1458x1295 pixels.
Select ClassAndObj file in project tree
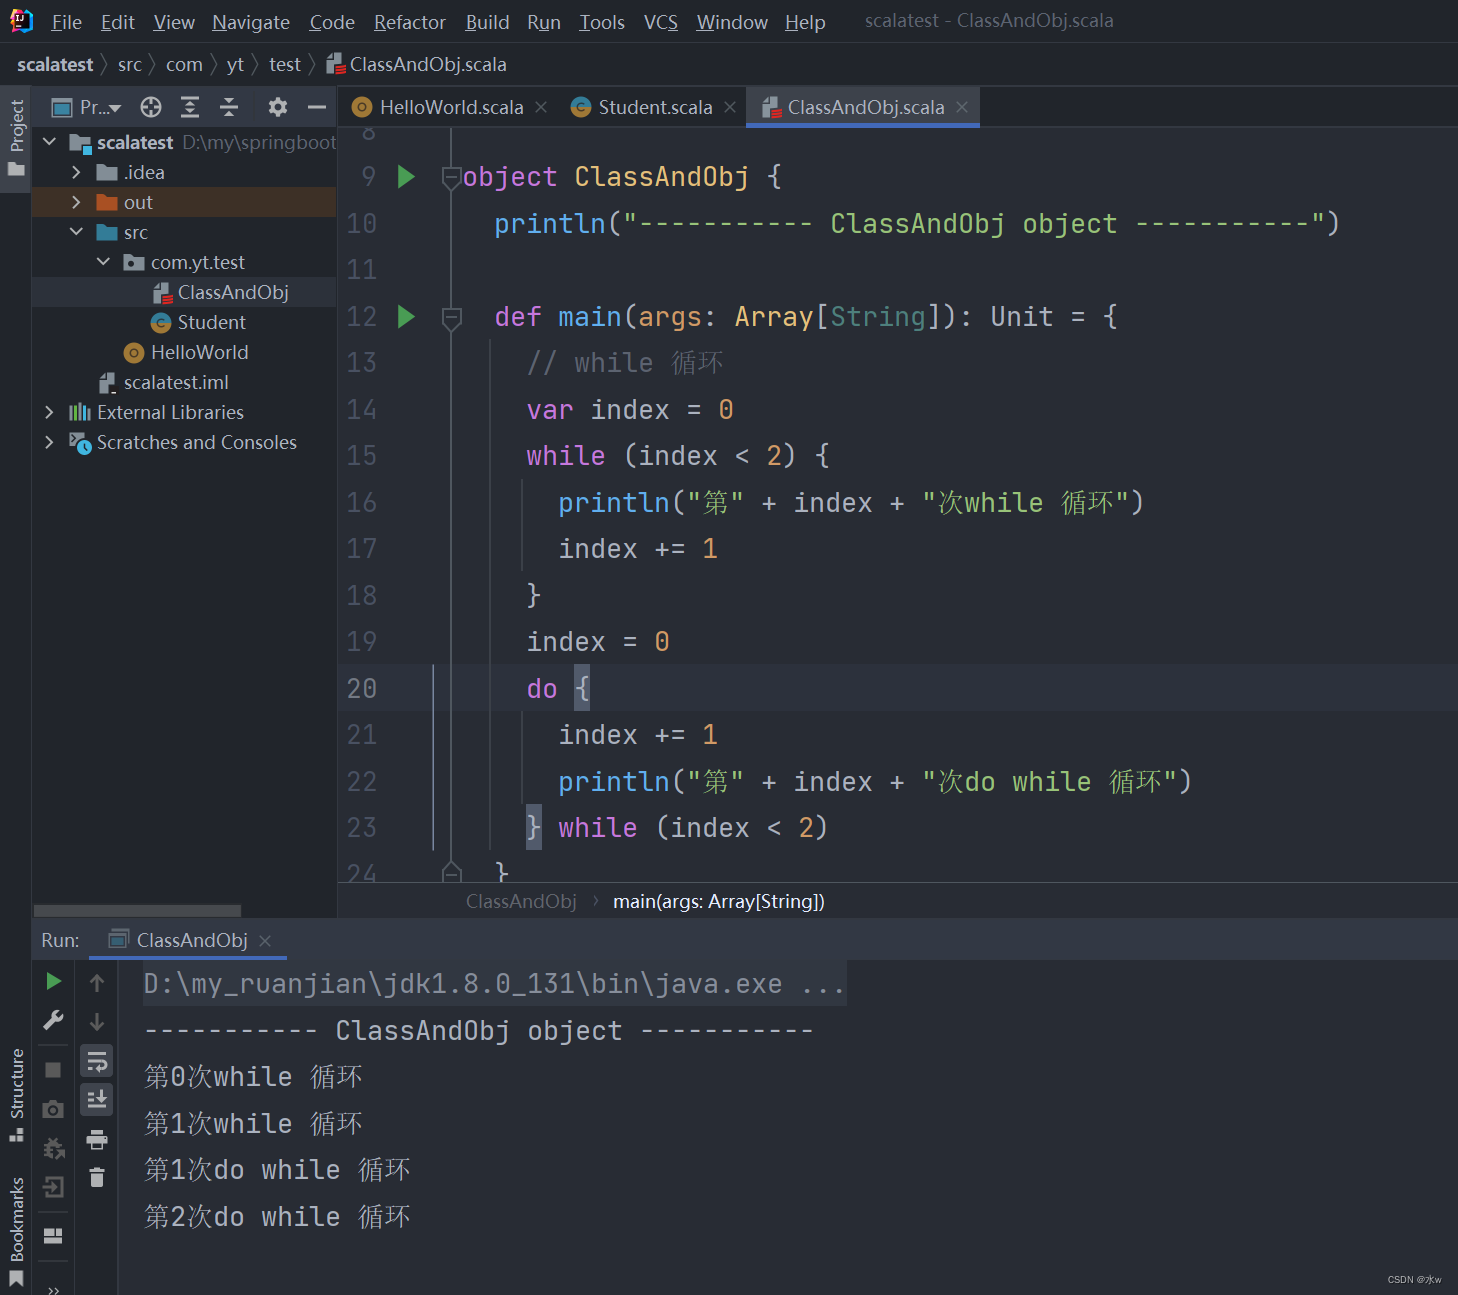pyautogui.click(x=233, y=292)
